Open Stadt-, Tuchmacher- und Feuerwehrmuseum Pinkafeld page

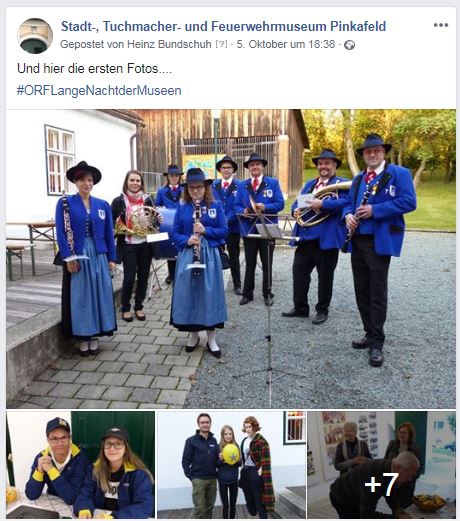click(223, 26)
